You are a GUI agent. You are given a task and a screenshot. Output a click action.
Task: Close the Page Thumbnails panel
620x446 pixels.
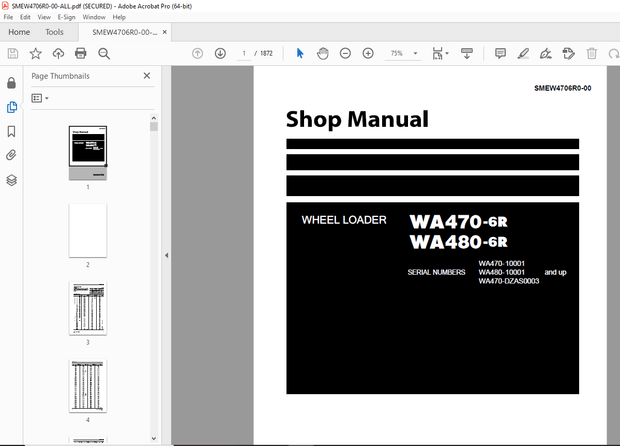pyautogui.click(x=147, y=76)
